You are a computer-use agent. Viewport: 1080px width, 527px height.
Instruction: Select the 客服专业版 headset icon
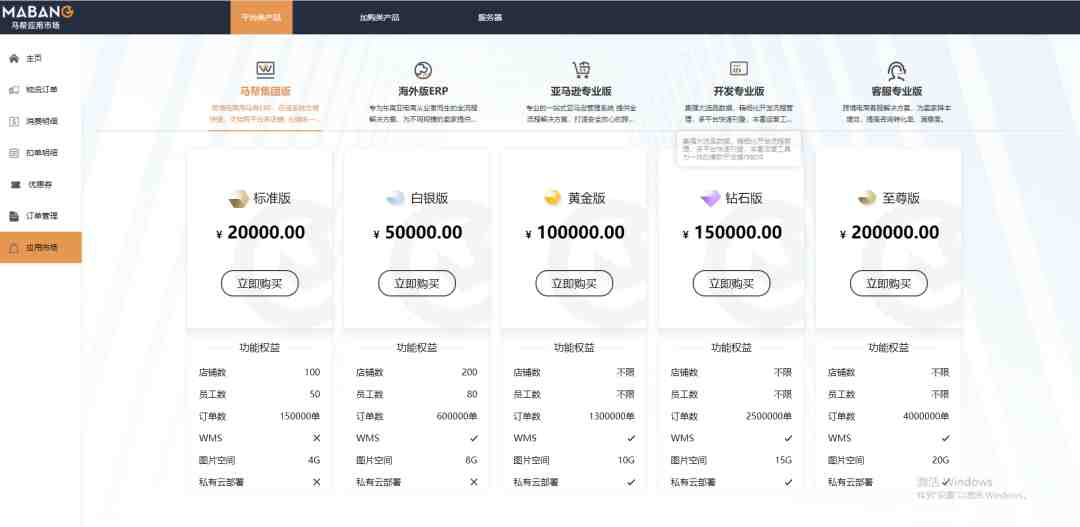pos(896,70)
